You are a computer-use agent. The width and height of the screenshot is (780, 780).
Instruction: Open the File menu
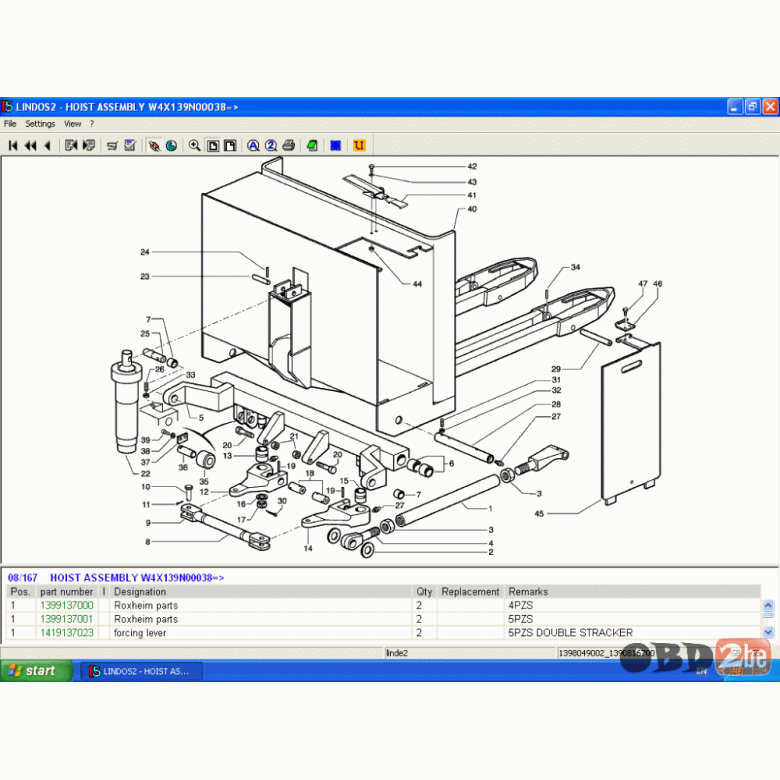[10, 124]
